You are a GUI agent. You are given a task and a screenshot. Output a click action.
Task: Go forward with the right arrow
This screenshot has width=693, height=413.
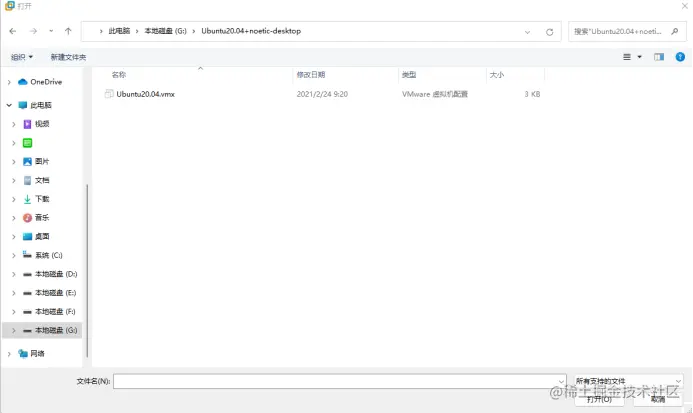(x=33, y=31)
